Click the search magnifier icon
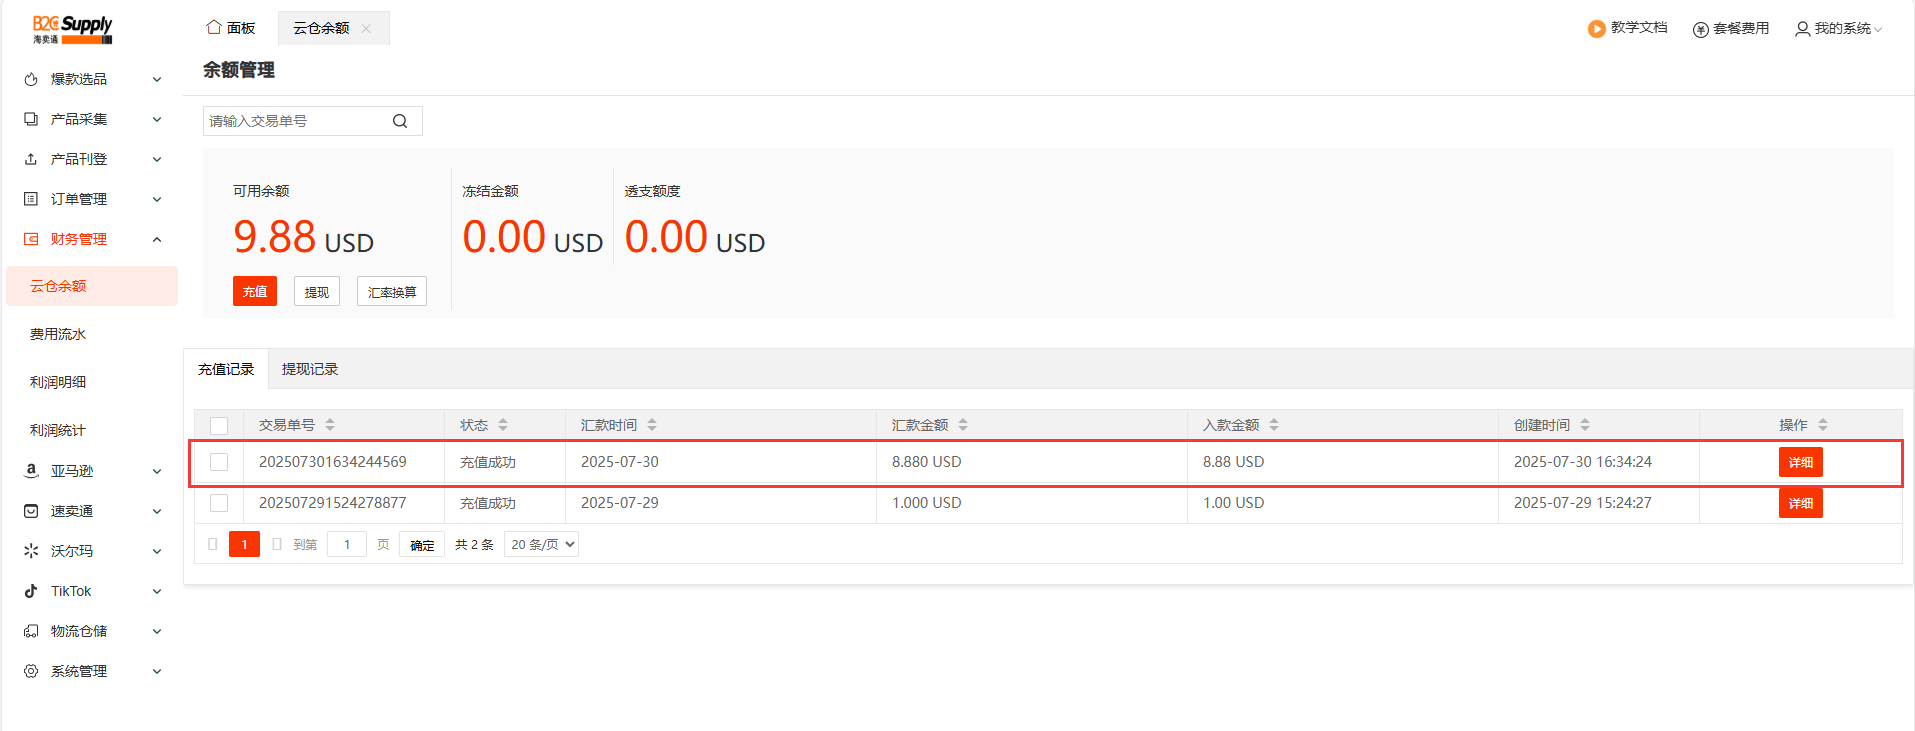 coord(400,121)
